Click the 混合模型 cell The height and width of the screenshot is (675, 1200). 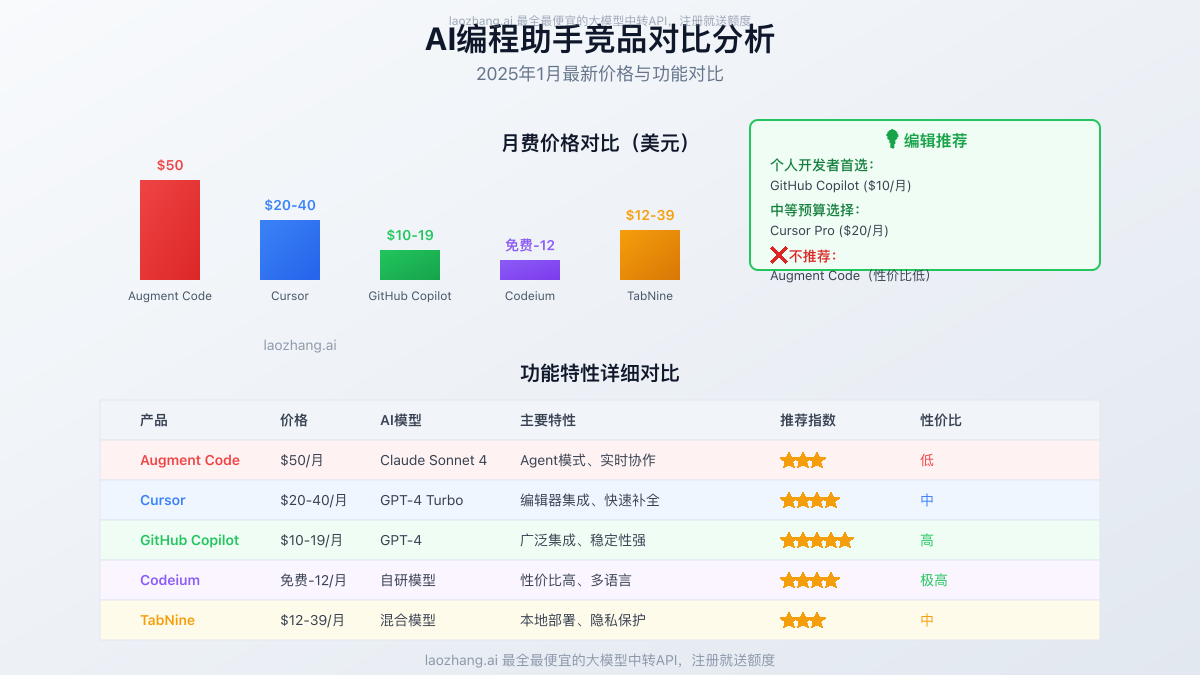coord(408,620)
